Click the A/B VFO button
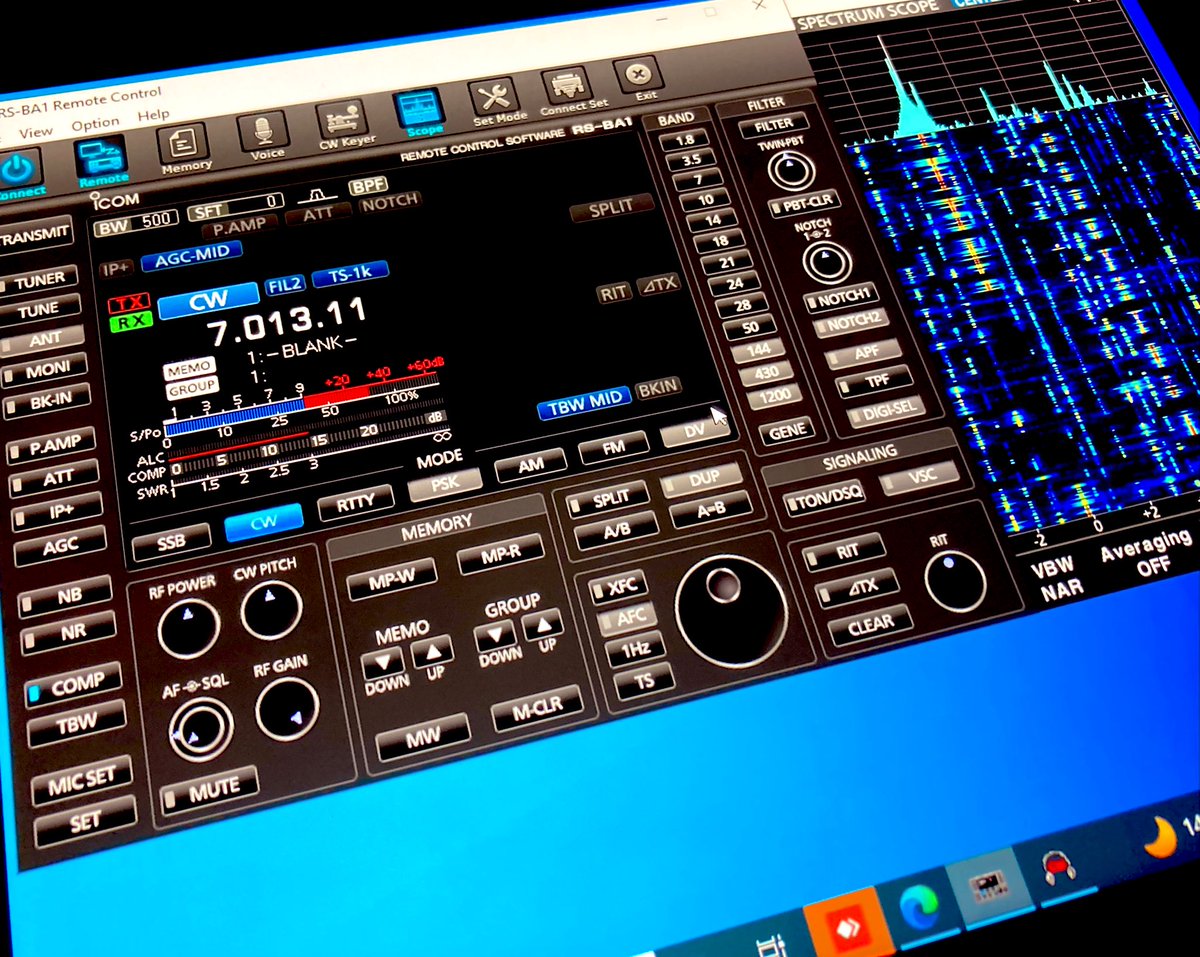Viewport: 1200px width, 957px height. pyautogui.click(x=617, y=529)
